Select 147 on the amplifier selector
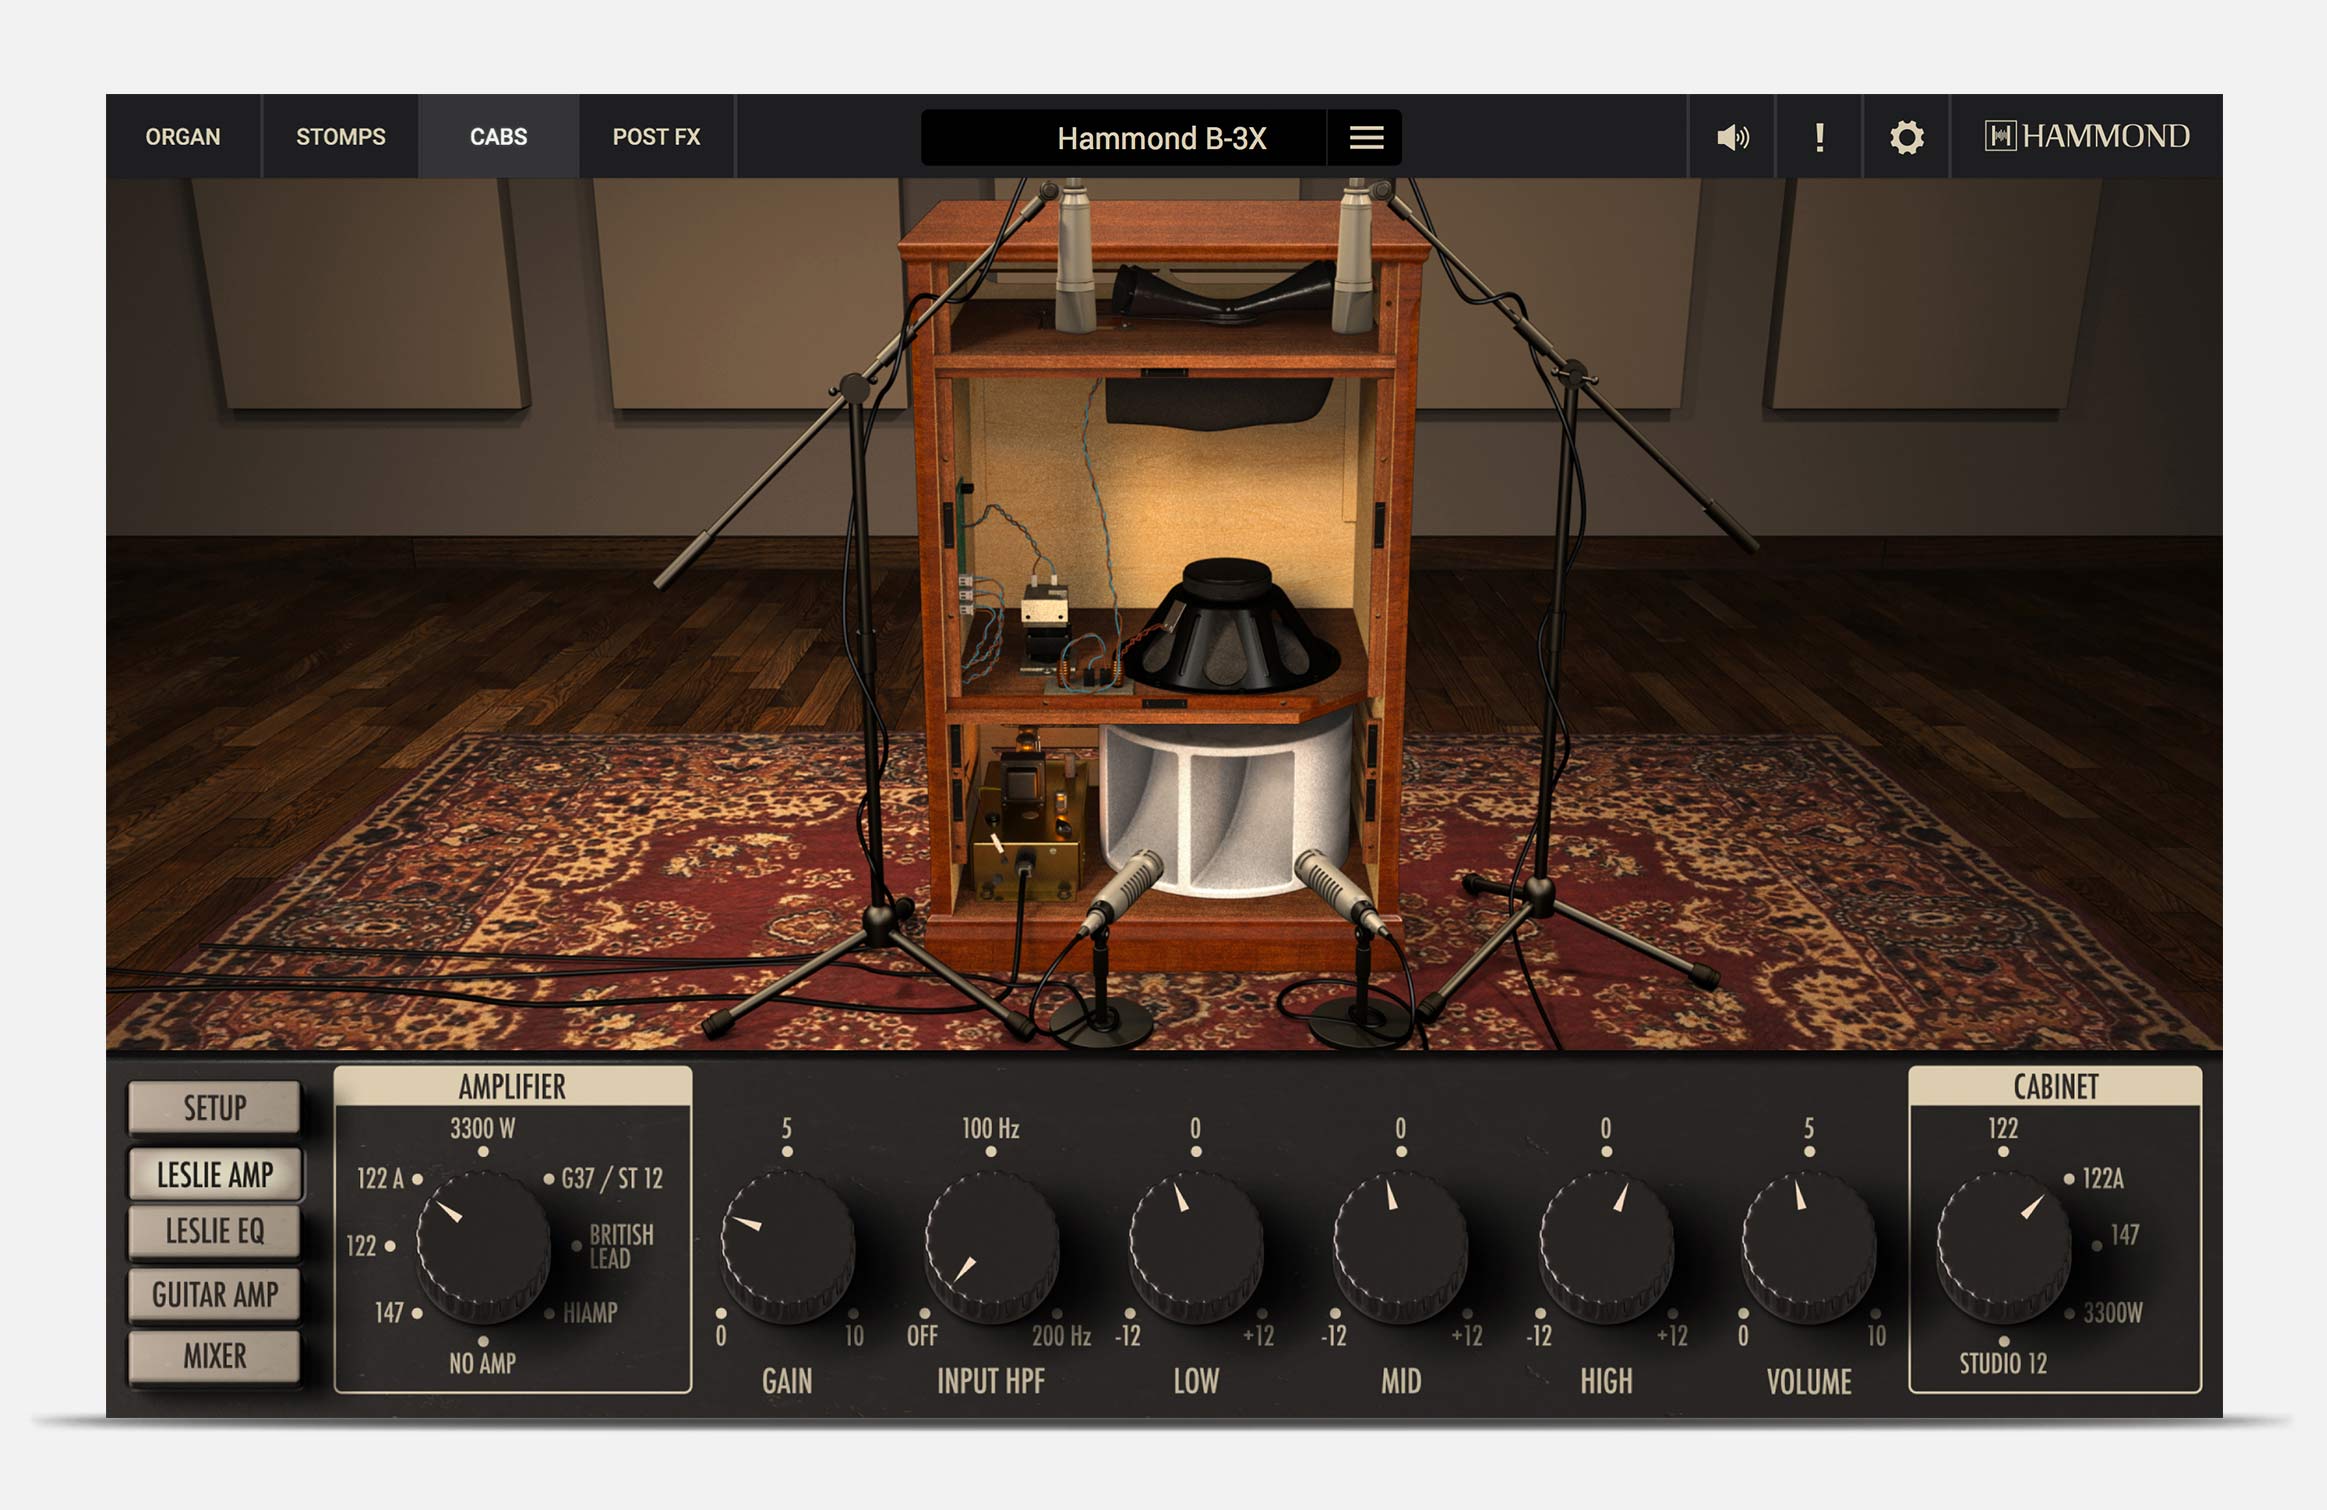Image resolution: width=2327 pixels, height=1510 pixels. pos(392,1313)
